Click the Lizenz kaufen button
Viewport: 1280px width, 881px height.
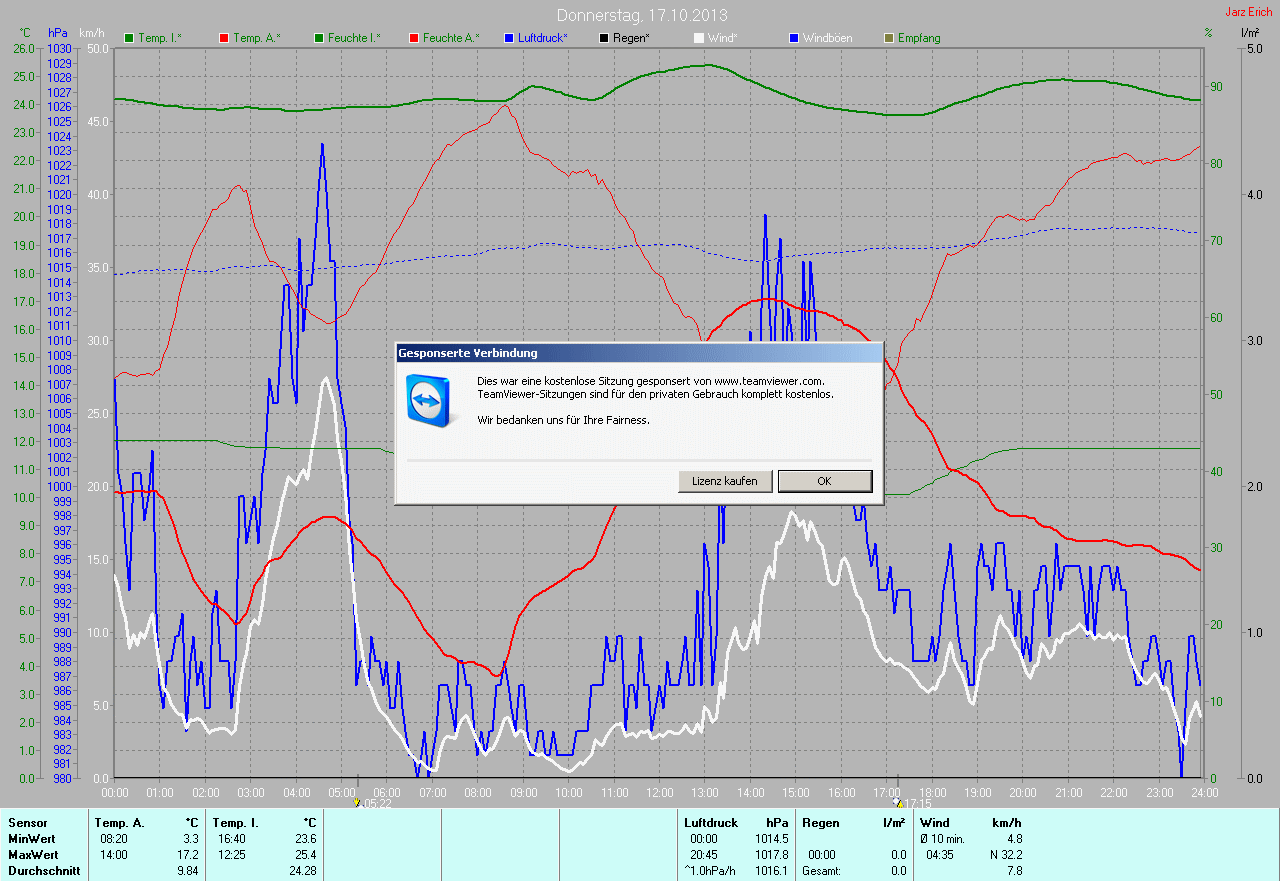(x=725, y=481)
